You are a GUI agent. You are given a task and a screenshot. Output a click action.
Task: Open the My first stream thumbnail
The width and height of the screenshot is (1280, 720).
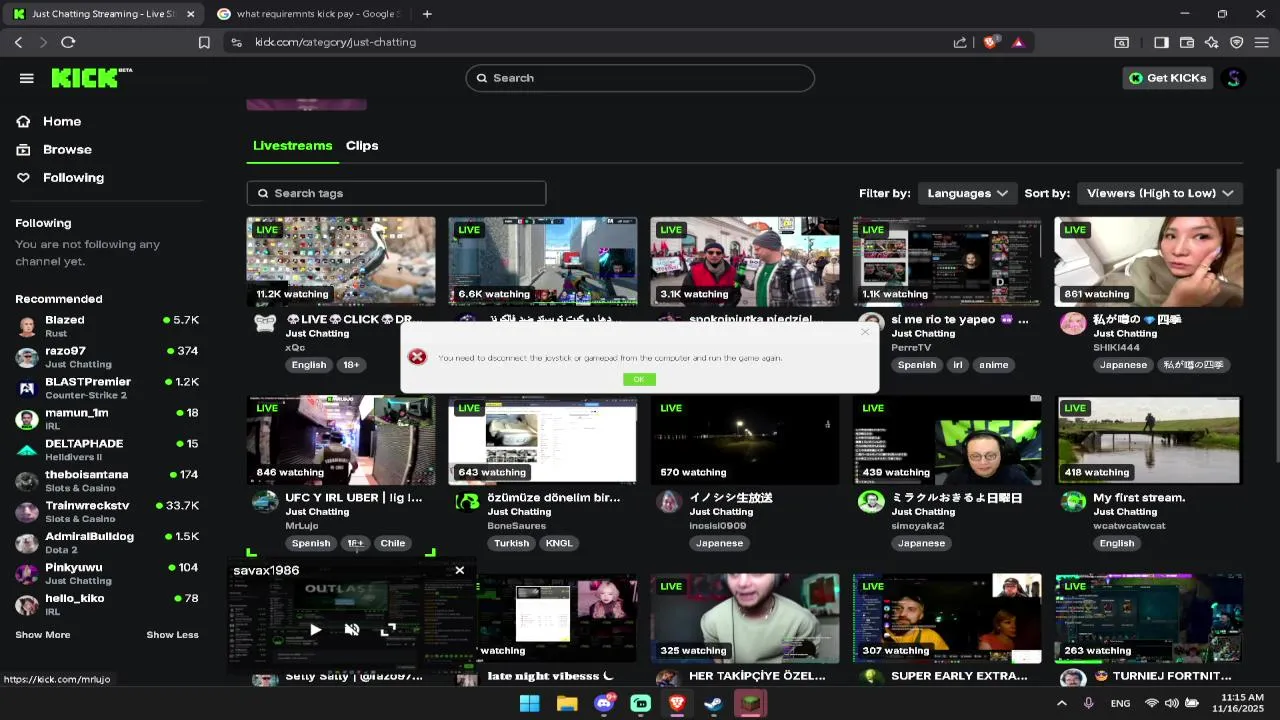coord(1148,440)
